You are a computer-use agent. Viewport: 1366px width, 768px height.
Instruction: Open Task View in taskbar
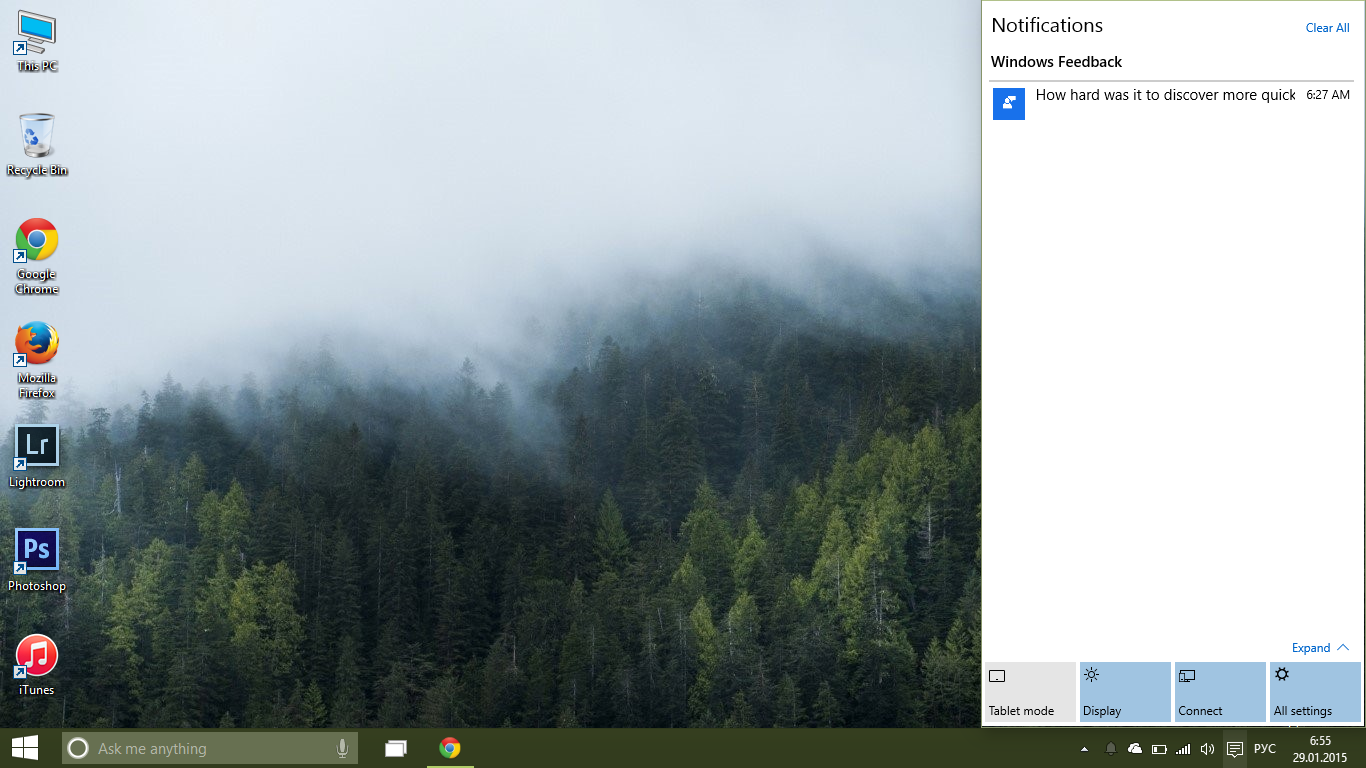tap(396, 748)
